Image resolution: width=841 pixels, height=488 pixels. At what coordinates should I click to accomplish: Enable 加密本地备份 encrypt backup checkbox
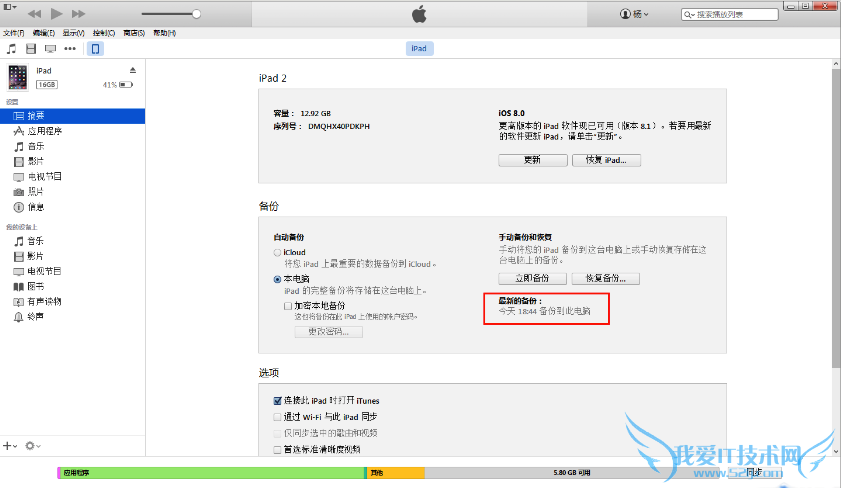288,306
